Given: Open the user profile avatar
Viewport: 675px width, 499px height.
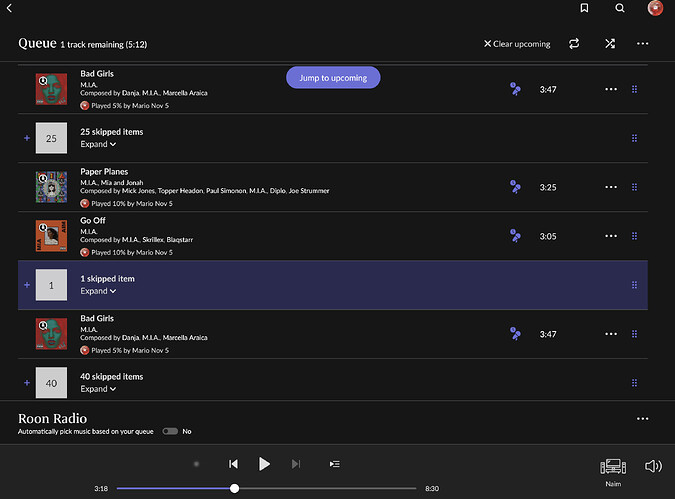Looking at the screenshot, I should [x=655, y=8].
